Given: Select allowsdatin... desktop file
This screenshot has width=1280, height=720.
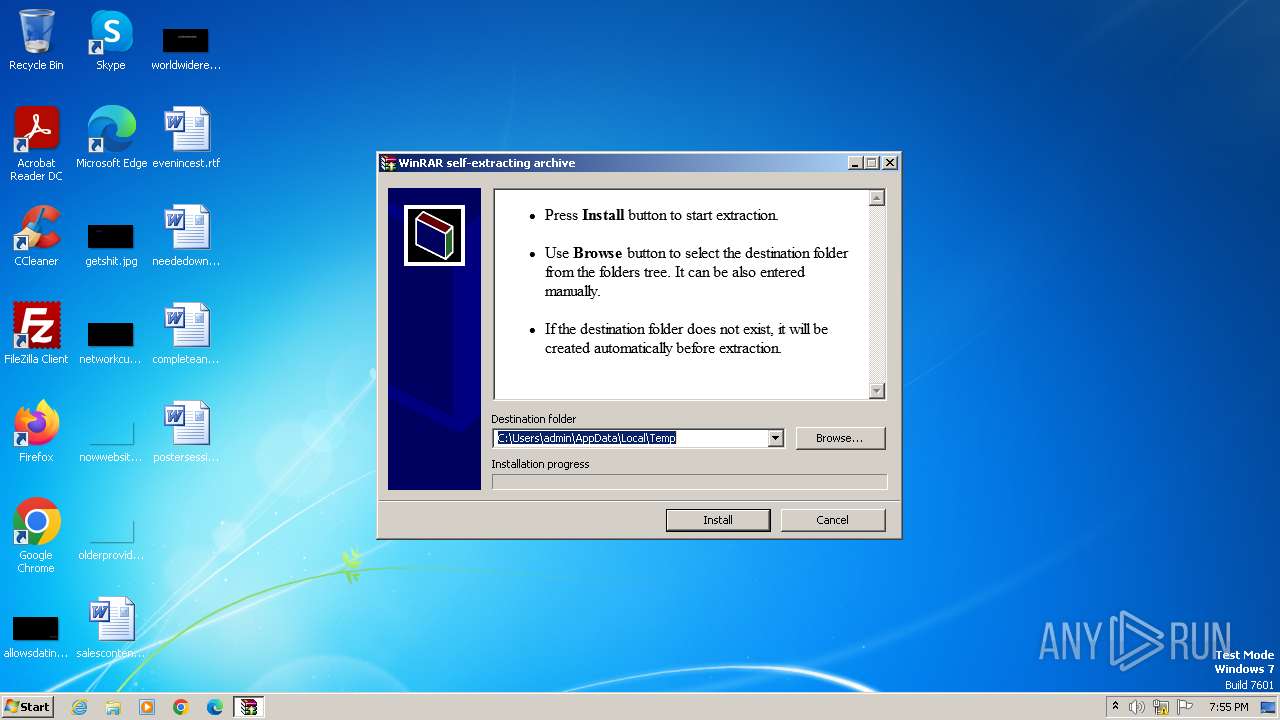Looking at the screenshot, I should 36,636.
